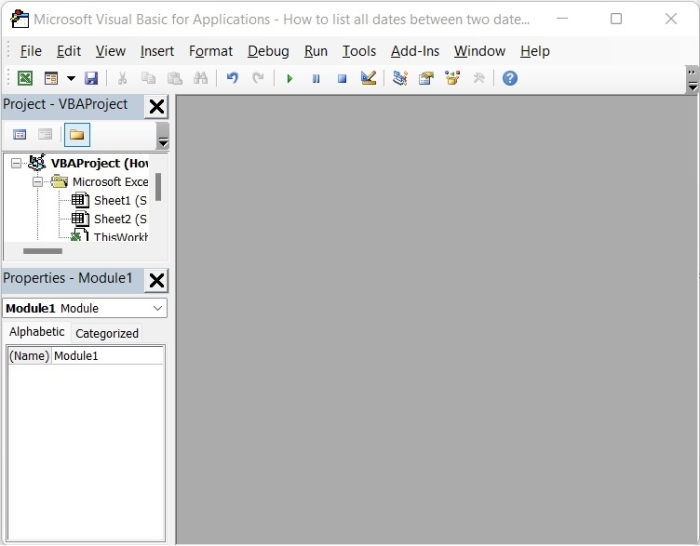Toggle Design Mode icon in toolbar
Viewport: 700px width, 546px height.
point(368,78)
